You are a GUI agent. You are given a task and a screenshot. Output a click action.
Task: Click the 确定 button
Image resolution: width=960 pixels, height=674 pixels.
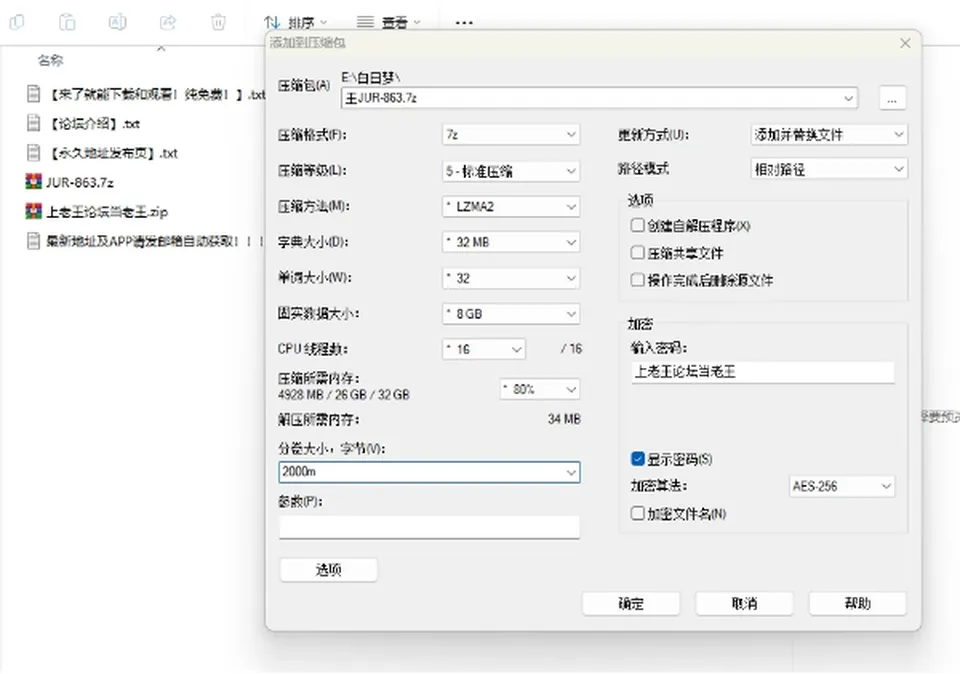click(631, 604)
